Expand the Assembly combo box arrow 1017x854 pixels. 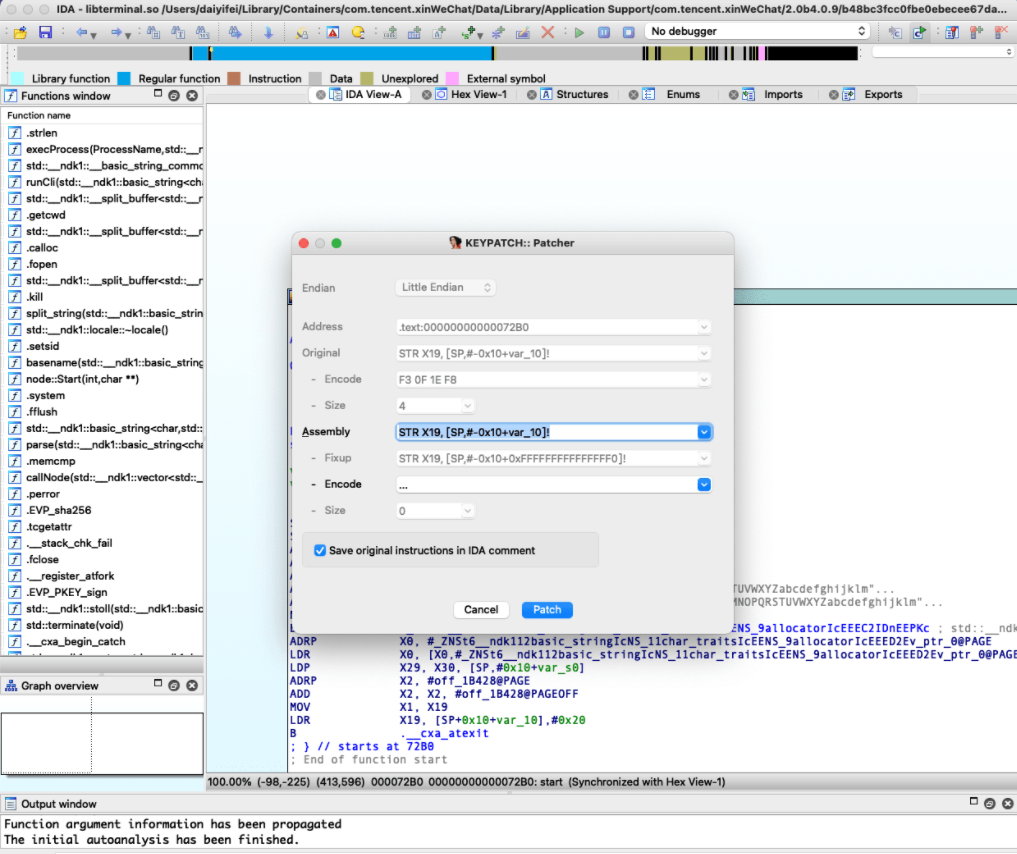[x=704, y=432]
